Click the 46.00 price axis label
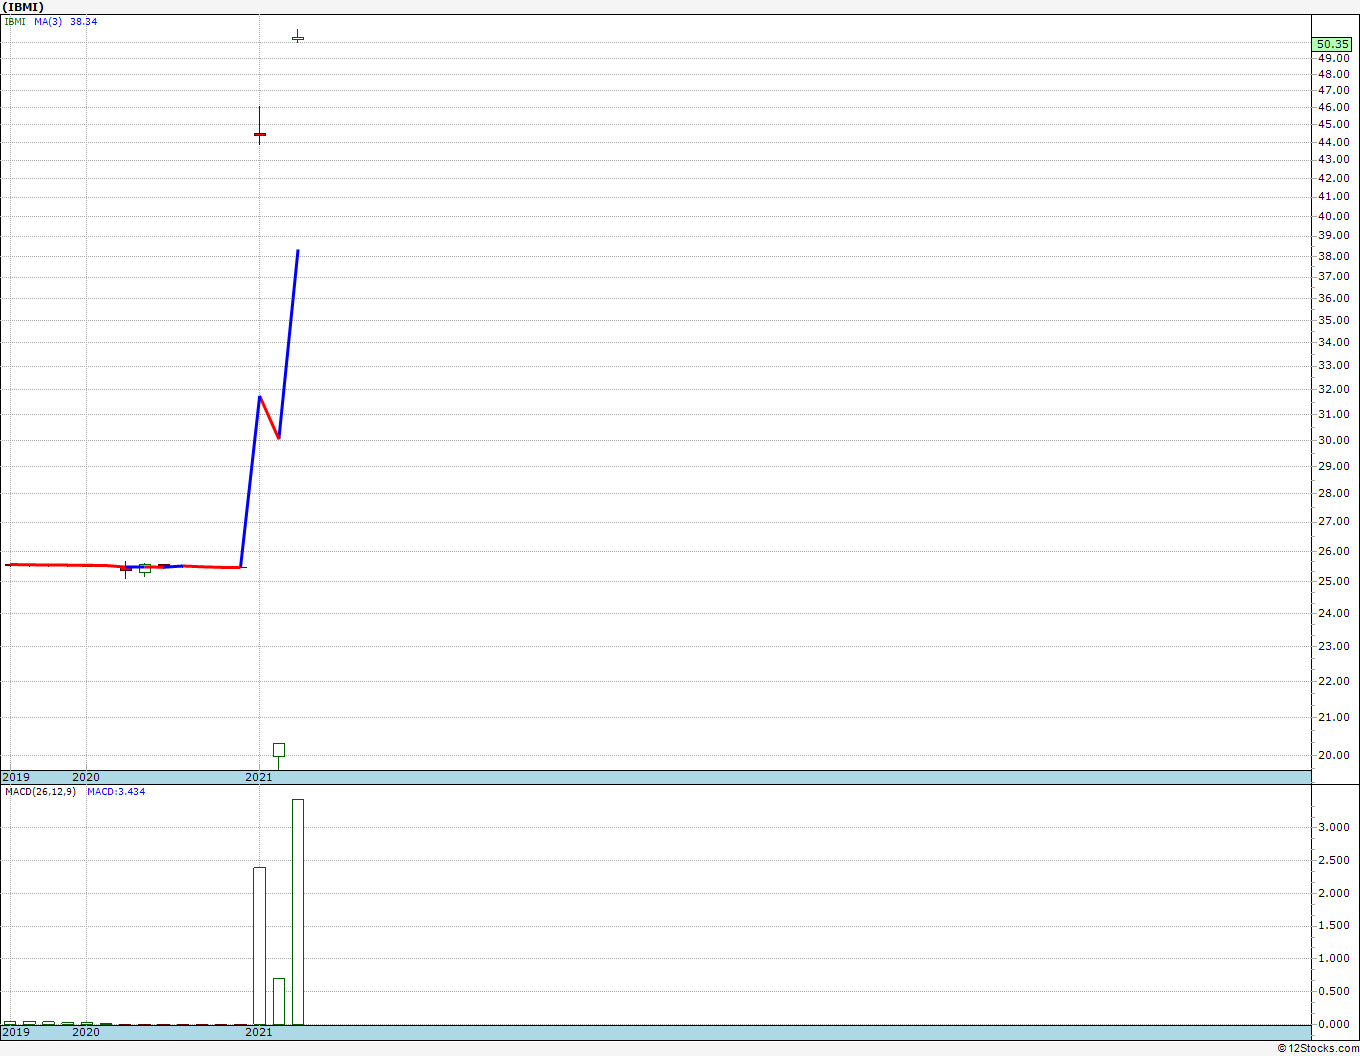 (x=1333, y=107)
